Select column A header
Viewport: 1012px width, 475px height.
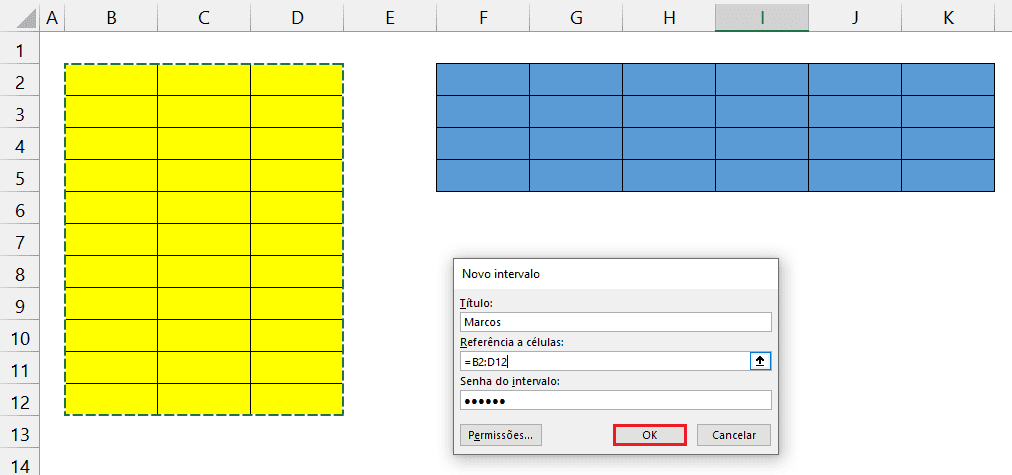pos(52,18)
